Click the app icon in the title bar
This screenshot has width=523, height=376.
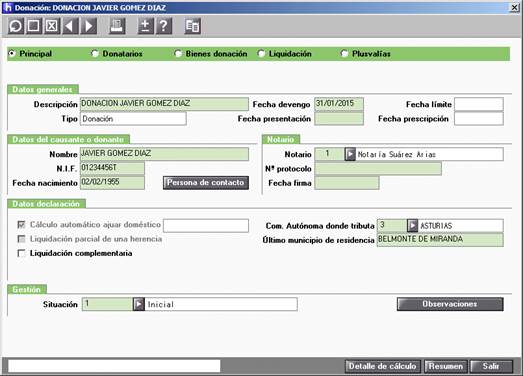[x=7, y=7]
